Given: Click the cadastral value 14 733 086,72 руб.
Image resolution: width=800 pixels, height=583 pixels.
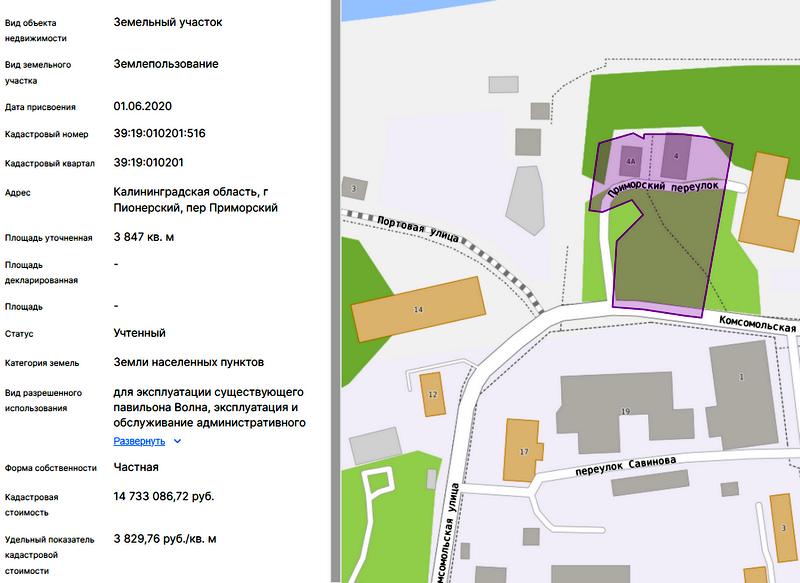Looking at the screenshot, I should 164,496.
